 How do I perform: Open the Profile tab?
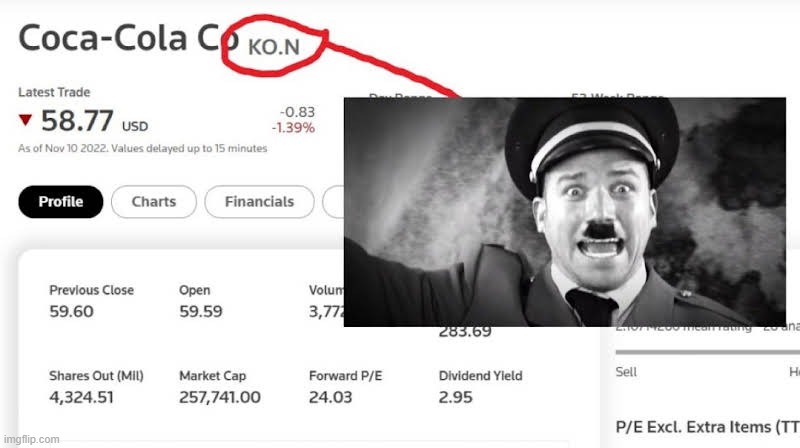[61, 202]
